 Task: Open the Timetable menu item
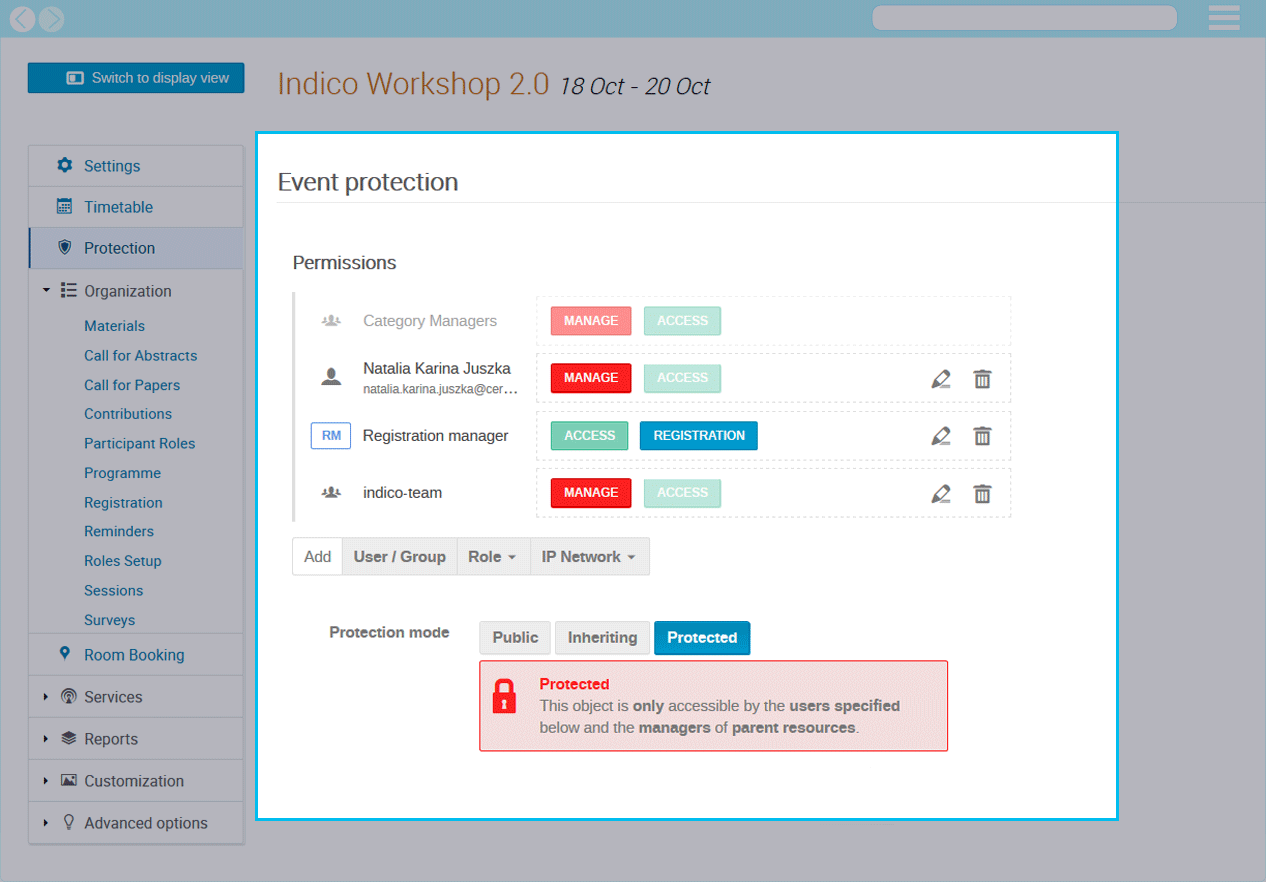tap(118, 207)
